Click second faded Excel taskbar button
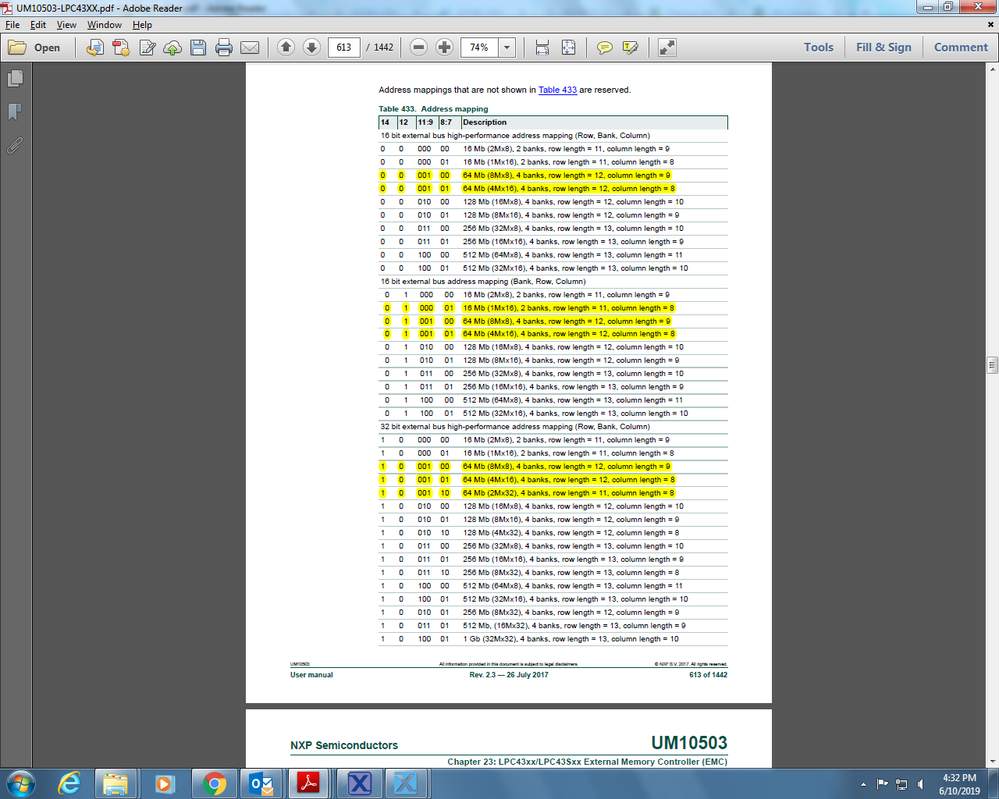Screen dimensions: 999x799 tap(406, 783)
